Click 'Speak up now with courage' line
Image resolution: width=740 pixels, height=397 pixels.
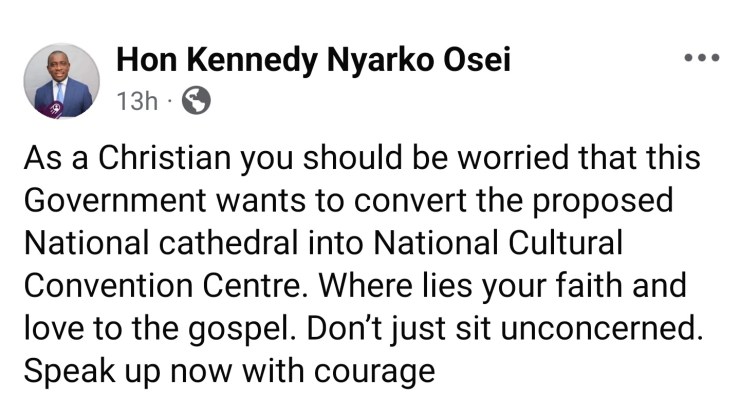click(229, 371)
